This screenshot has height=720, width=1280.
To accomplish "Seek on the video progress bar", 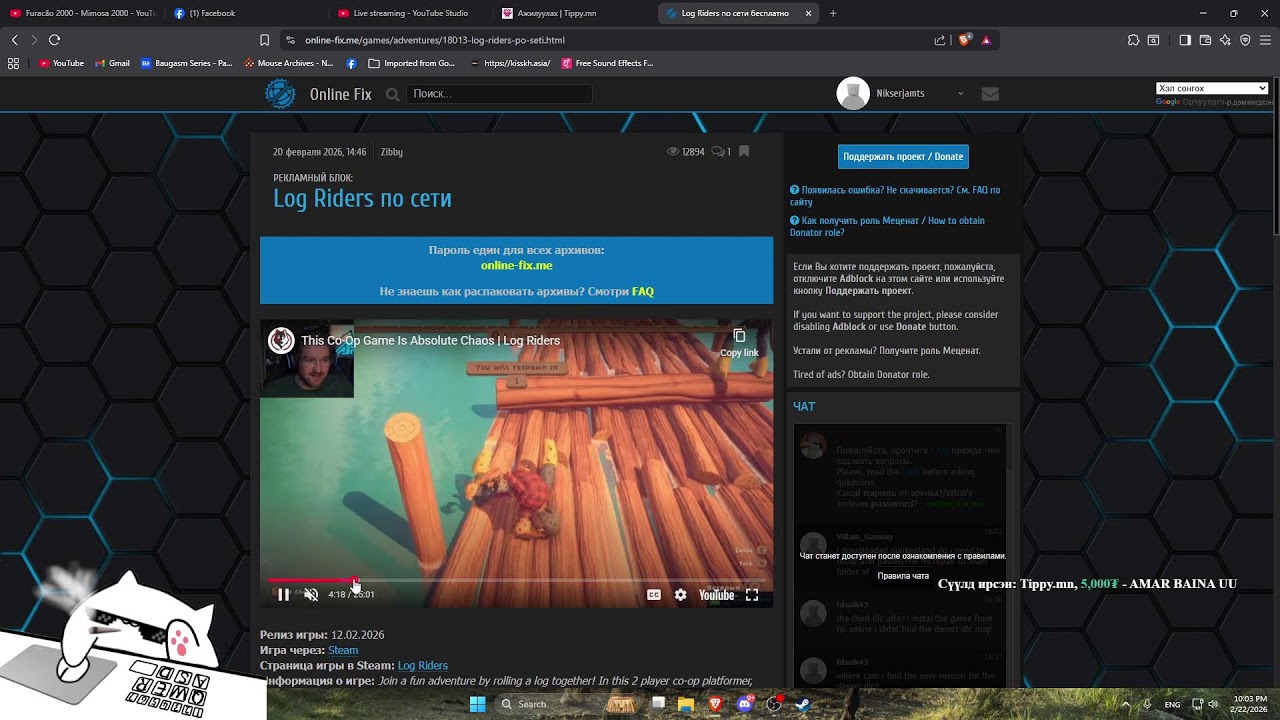I will tap(516, 580).
